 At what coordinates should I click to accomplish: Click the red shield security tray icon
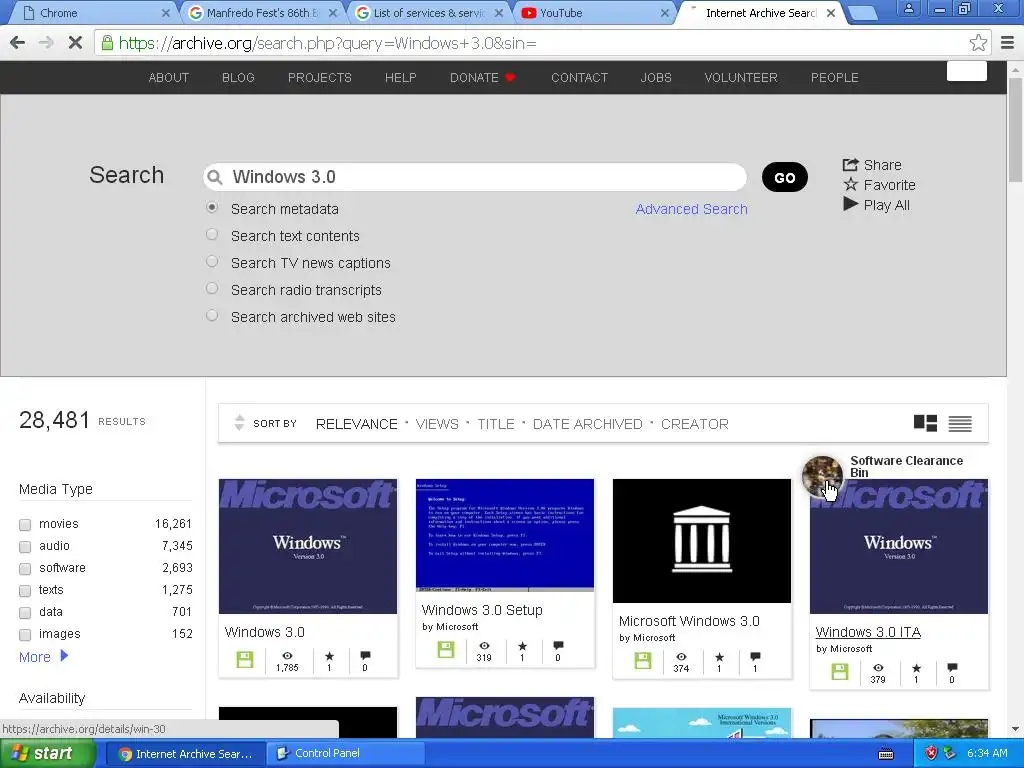[x=931, y=754]
